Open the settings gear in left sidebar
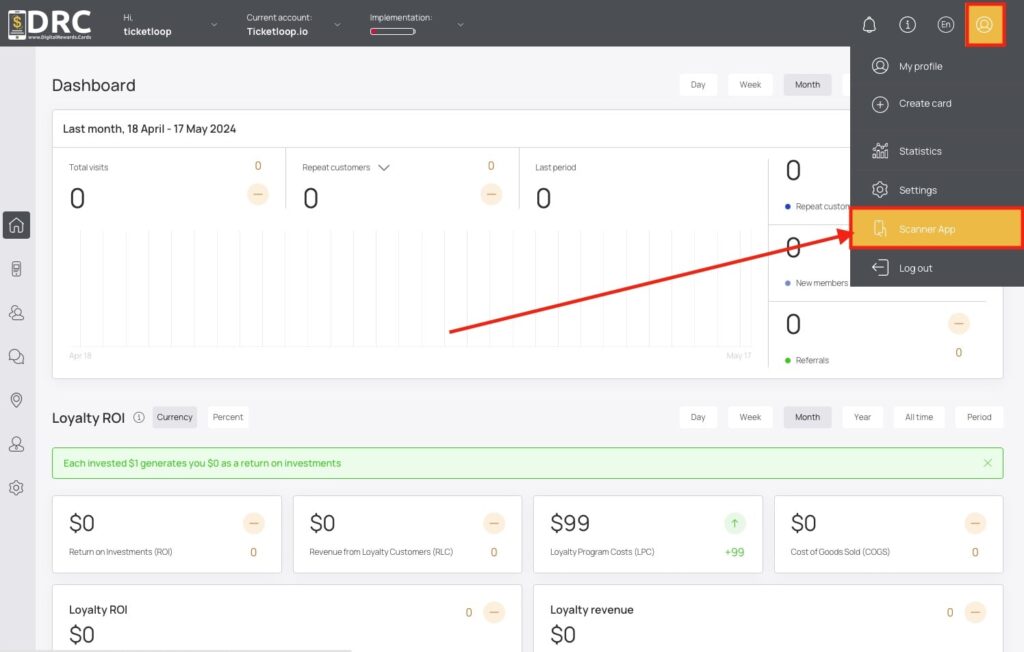The height and width of the screenshot is (652, 1024). click(16, 487)
